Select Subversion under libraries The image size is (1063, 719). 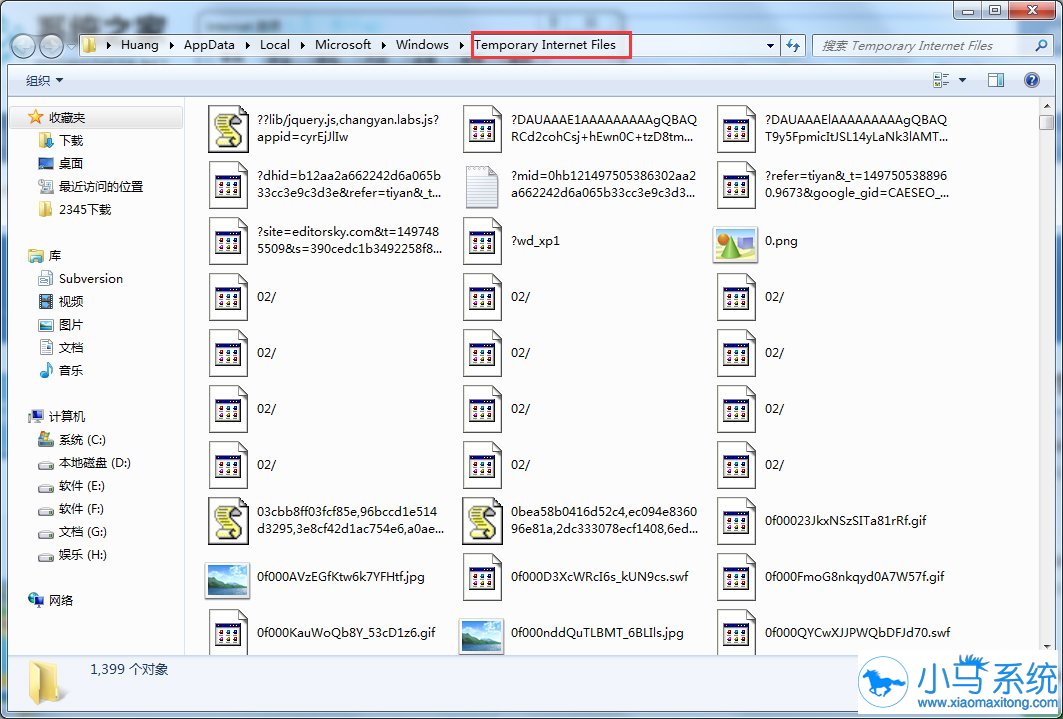click(81, 279)
